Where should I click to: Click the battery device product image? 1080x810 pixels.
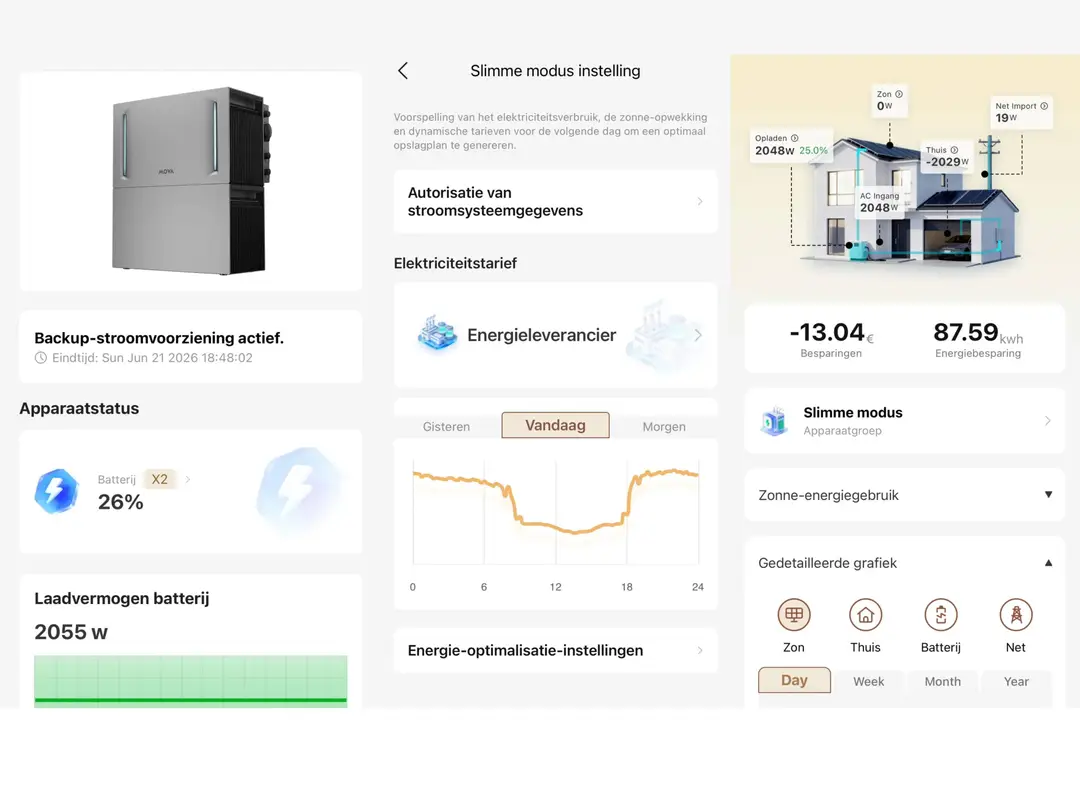tap(191, 180)
